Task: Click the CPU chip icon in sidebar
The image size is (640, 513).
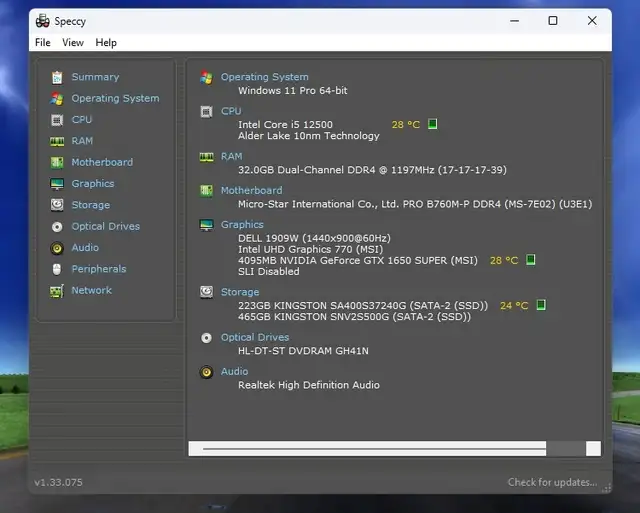Action: [x=57, y=120]
